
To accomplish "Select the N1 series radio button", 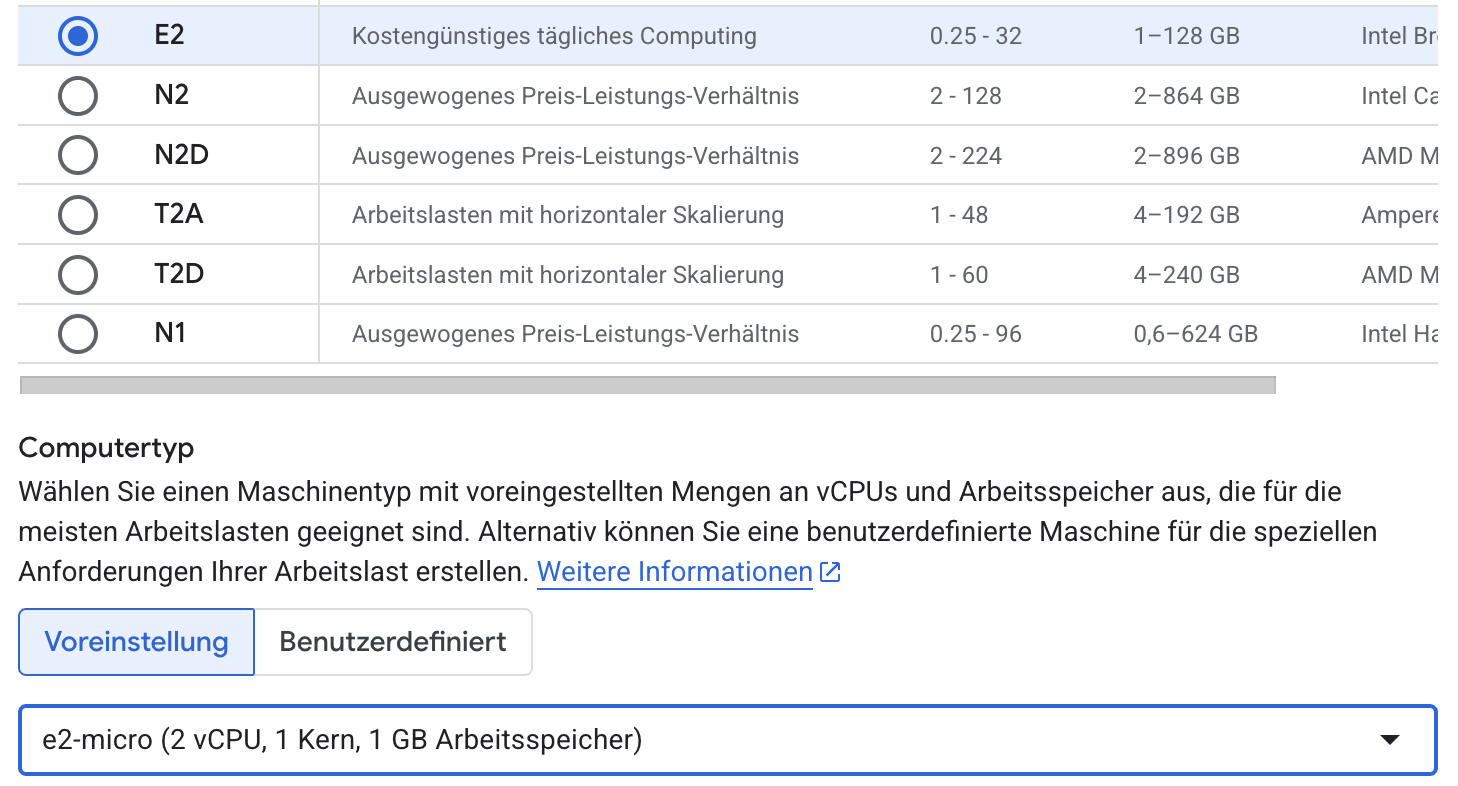I will click(x=78, y=334).
